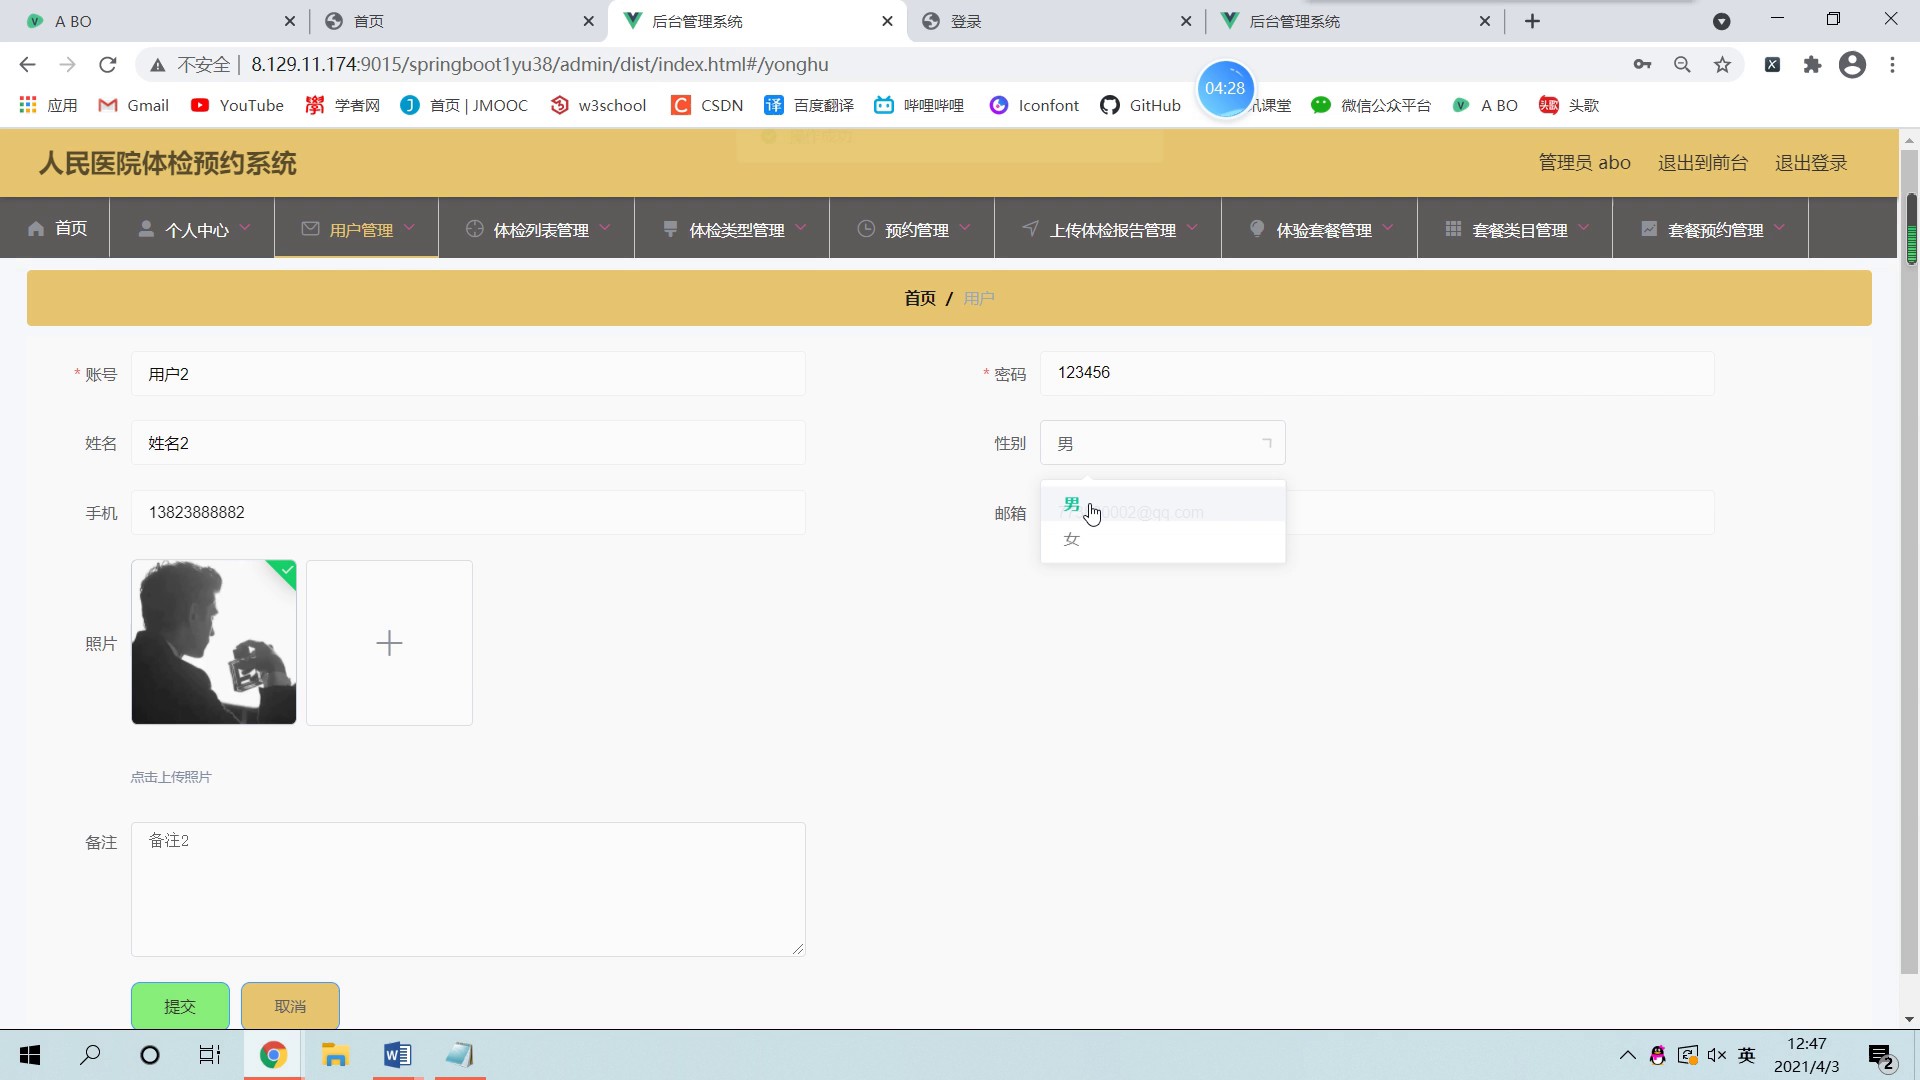
Task: Expand the 体检类型管理 dropdown menu
Action: (x=735, y=228)
